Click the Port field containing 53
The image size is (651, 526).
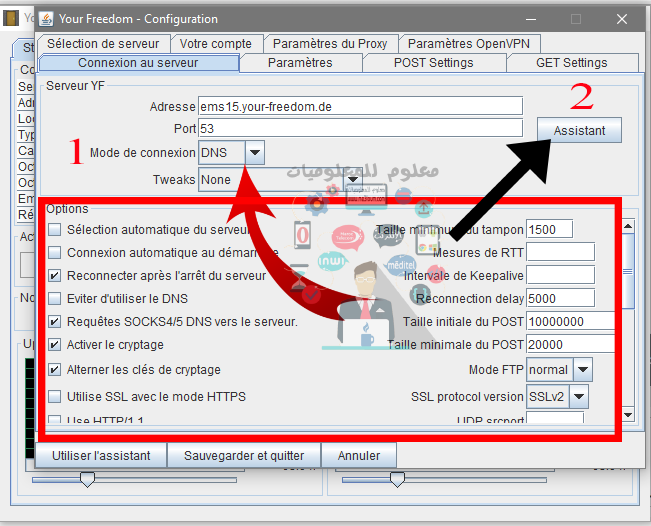(x=360, y=128)
